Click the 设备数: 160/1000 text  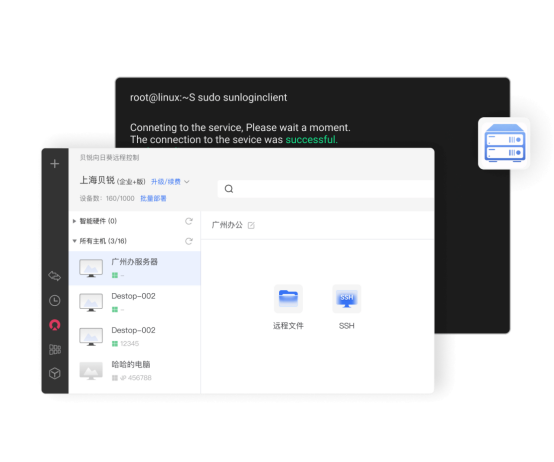click(x=107, y=198)
